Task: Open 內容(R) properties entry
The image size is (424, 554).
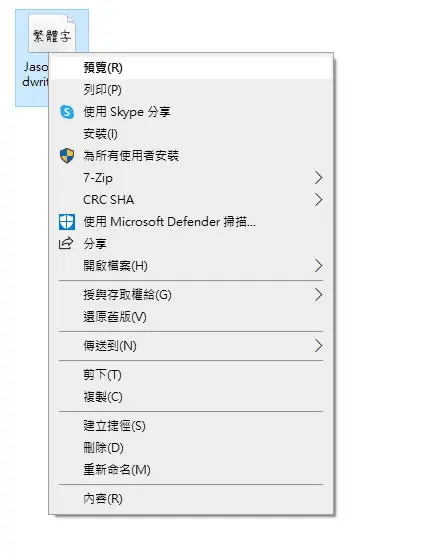Action: point(191,499)
